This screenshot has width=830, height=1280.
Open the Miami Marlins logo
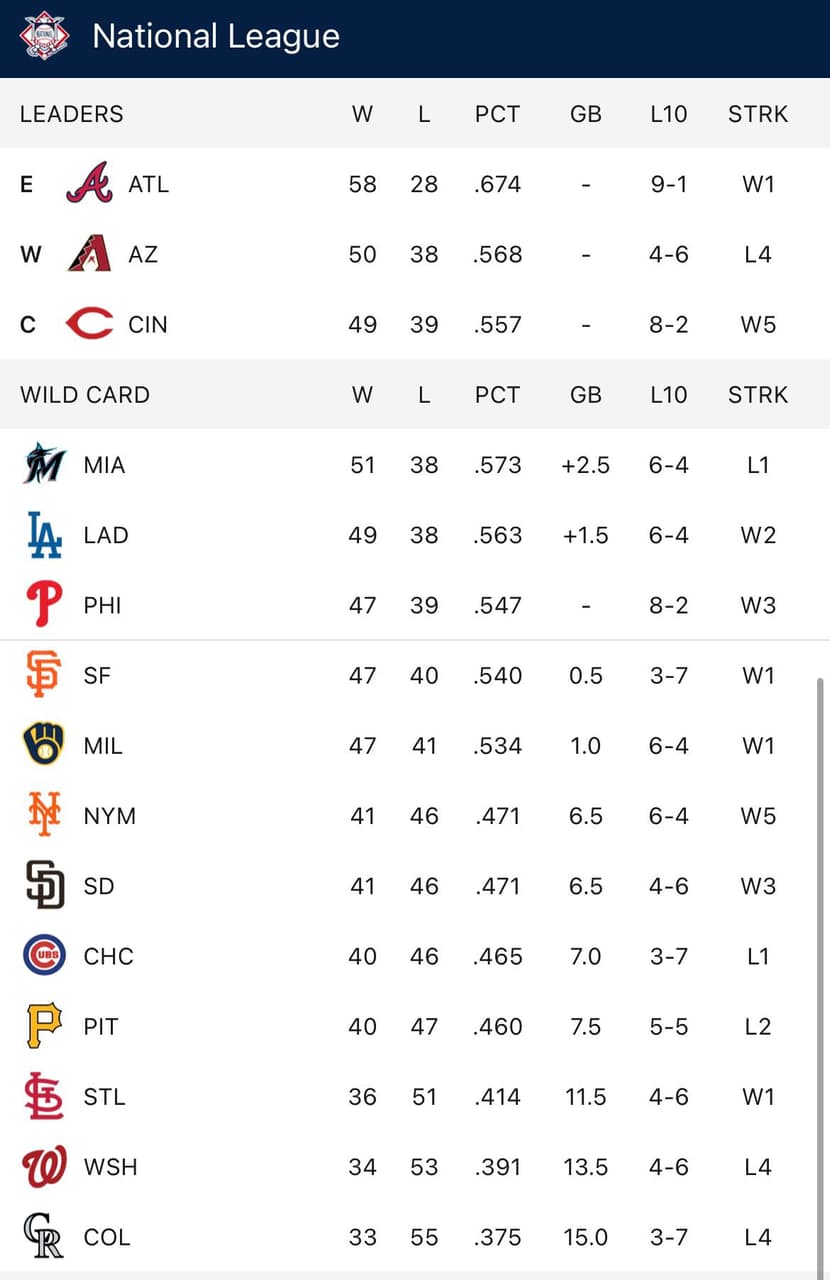[x=44, y=464]
